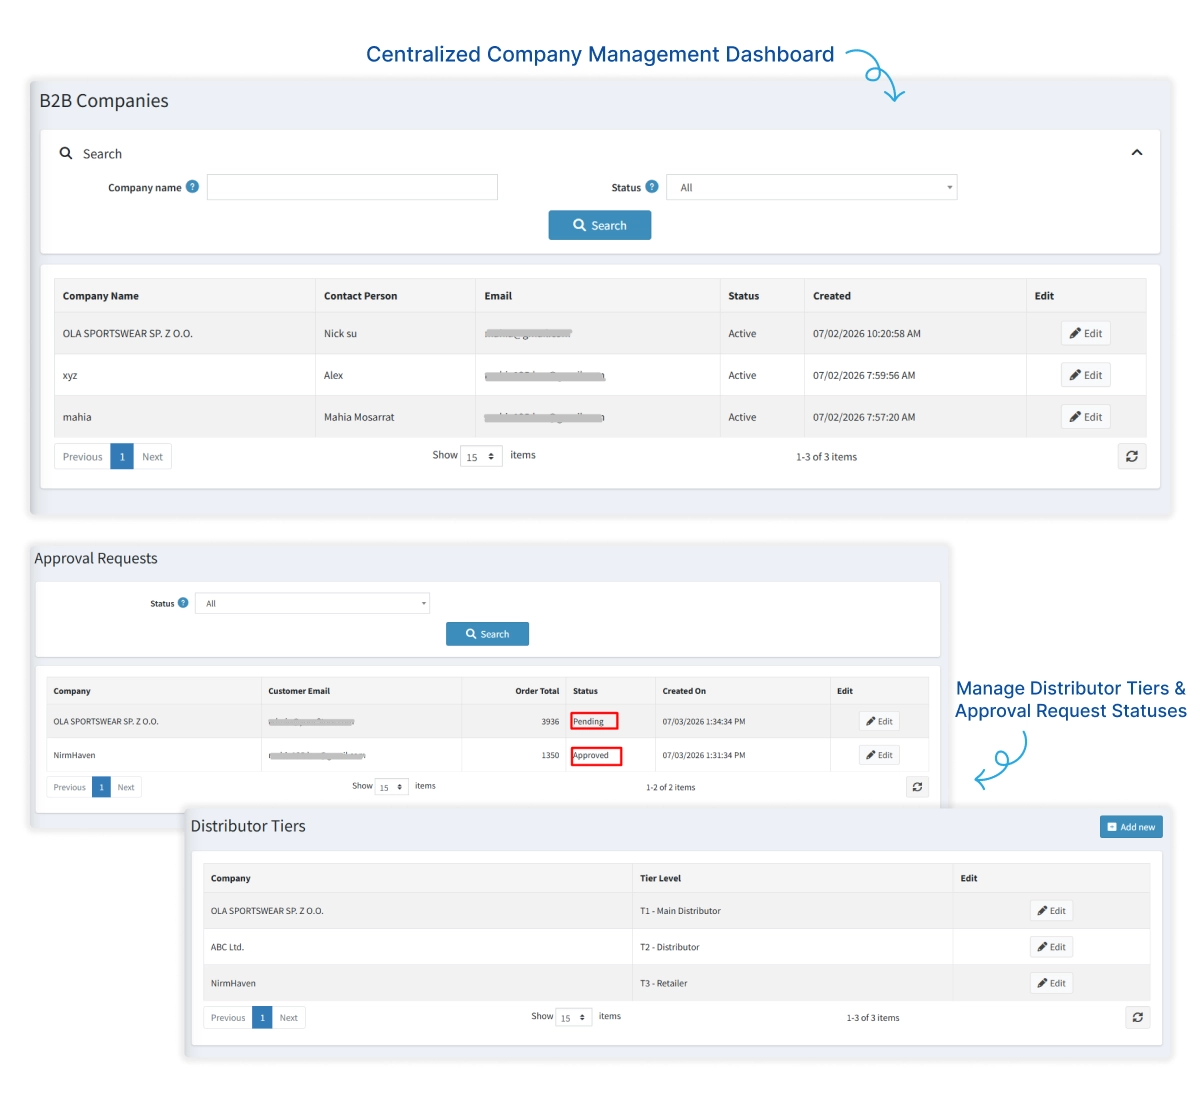Click the T2 - Distributor cell
1200x1098 pixels.
click(669, 947)
